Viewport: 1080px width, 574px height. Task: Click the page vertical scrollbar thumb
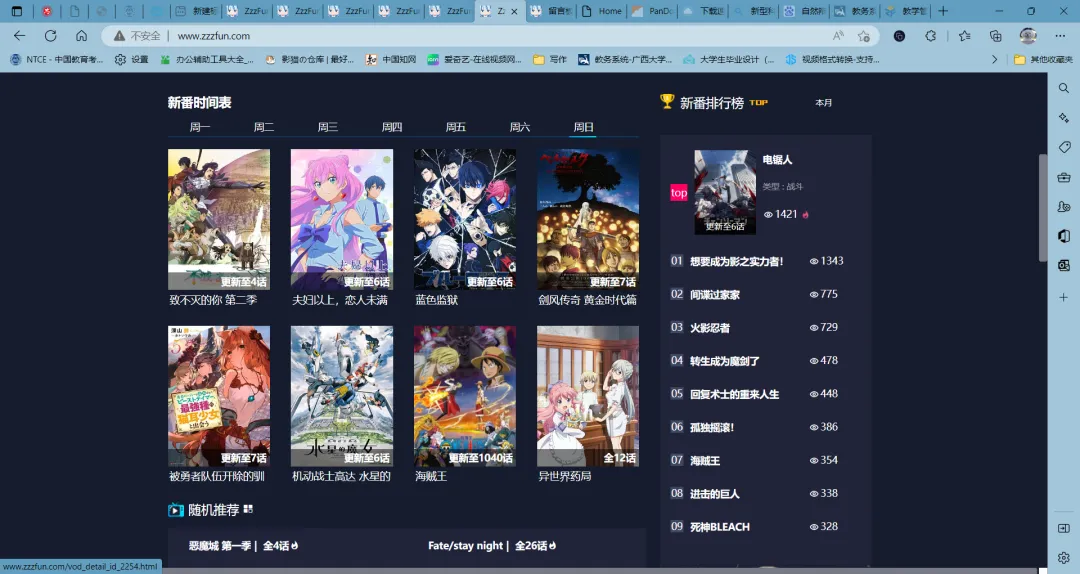(1042, 207)
